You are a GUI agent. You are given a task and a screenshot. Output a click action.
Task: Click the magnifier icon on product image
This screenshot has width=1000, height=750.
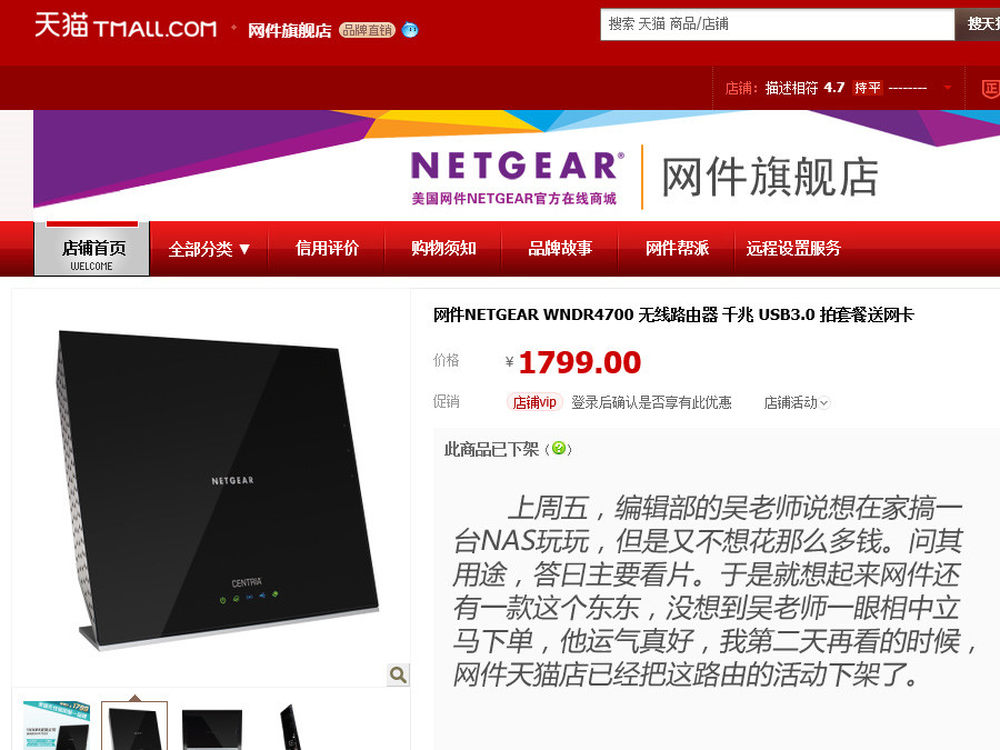tap(398, 674)
